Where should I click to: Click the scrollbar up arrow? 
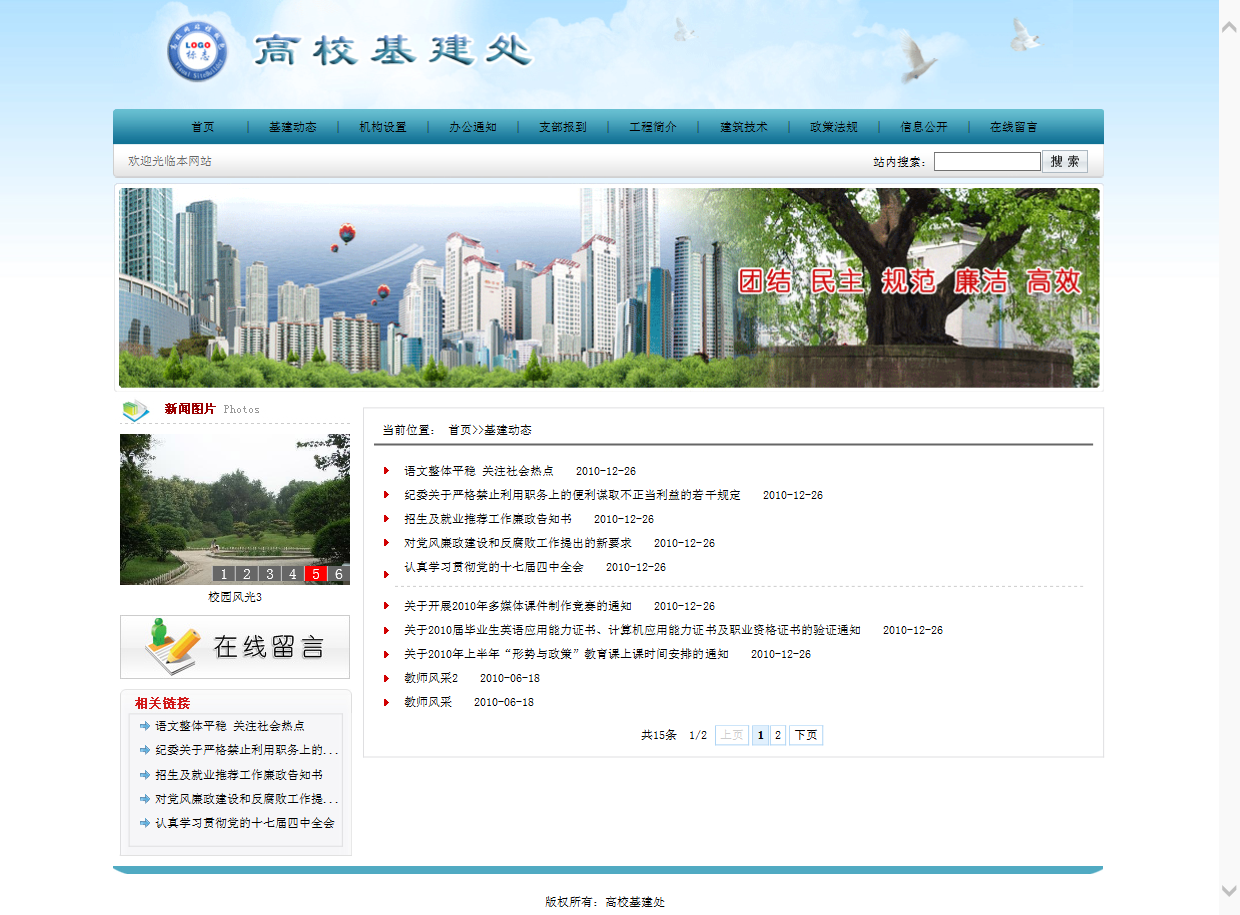[x=1229, y=26]
